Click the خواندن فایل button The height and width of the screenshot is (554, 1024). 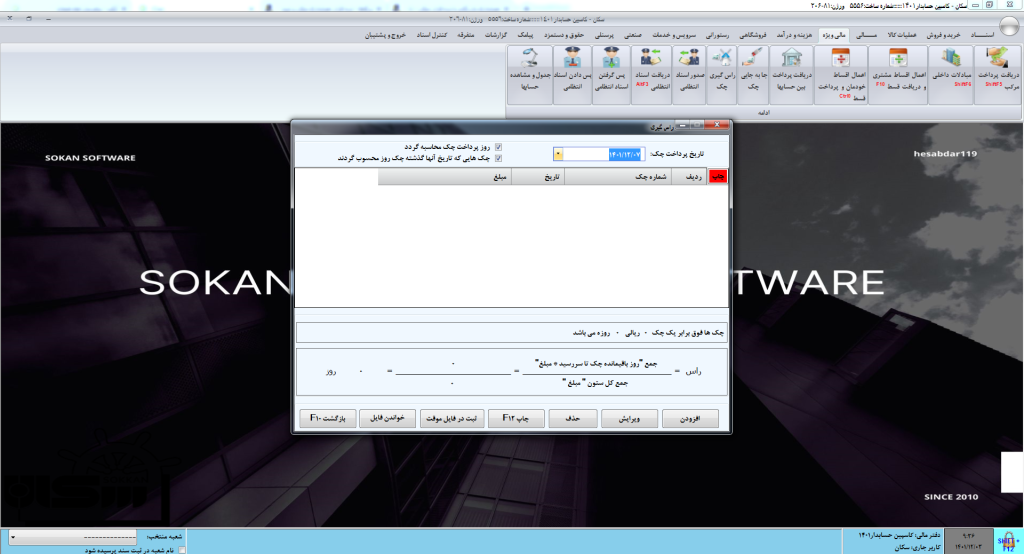[x=387, y=419]
